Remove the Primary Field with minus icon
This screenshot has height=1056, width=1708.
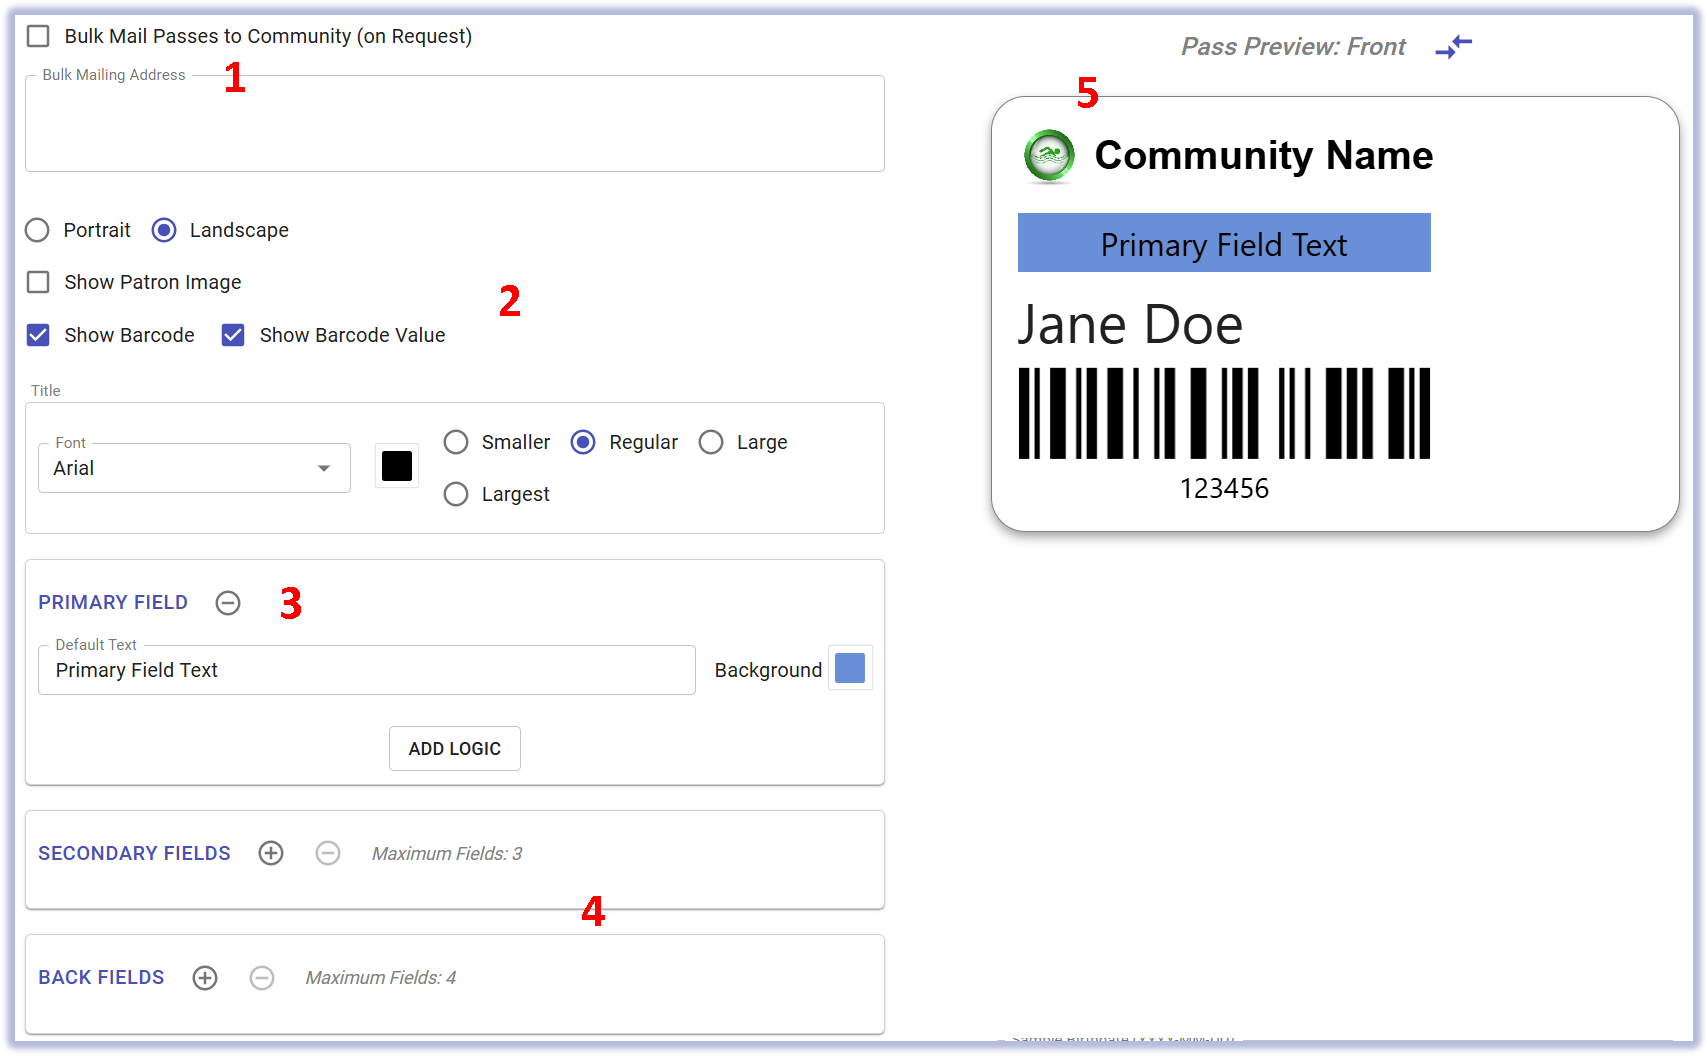pos(228,603)
